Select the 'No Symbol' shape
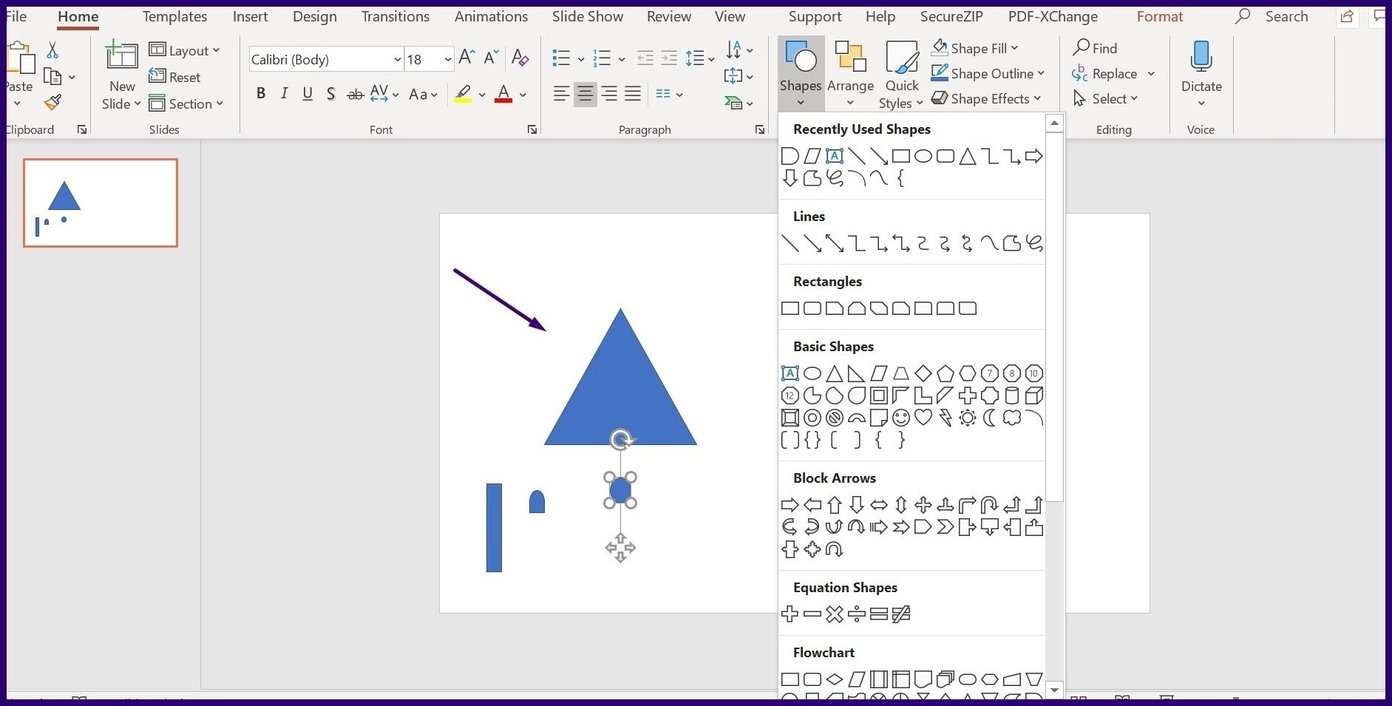 834,417
